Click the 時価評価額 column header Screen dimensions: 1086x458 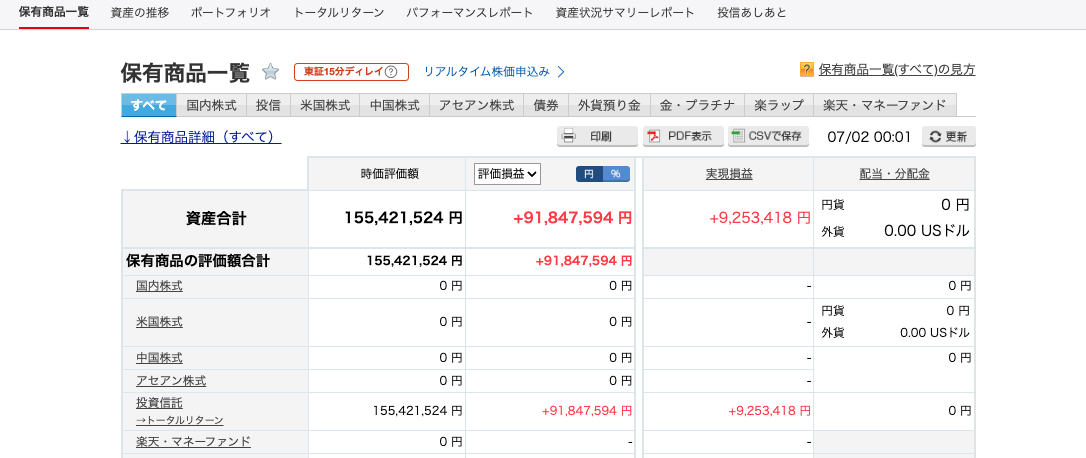pos(389,174)
